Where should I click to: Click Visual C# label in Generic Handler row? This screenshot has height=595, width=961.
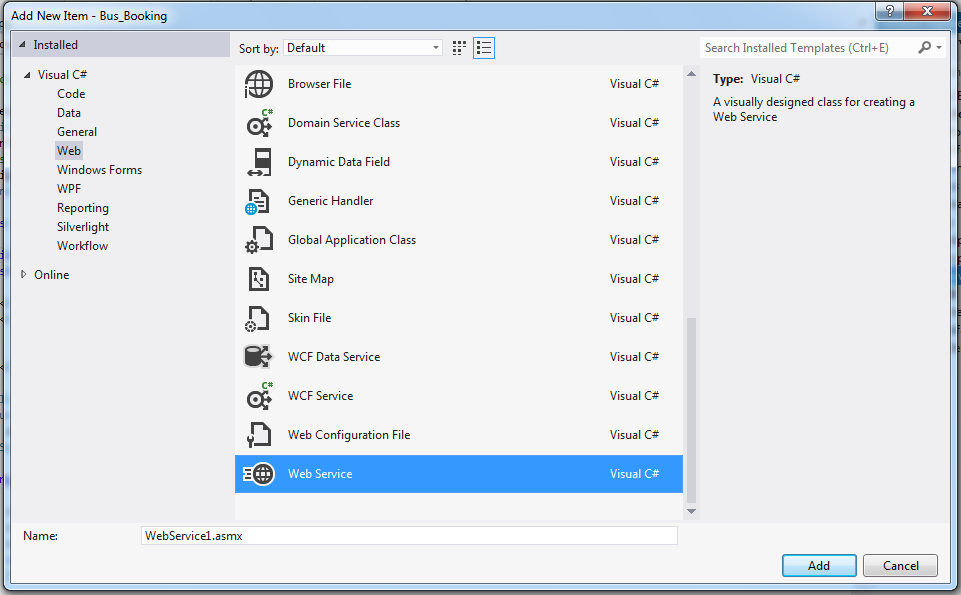point(634,201)
